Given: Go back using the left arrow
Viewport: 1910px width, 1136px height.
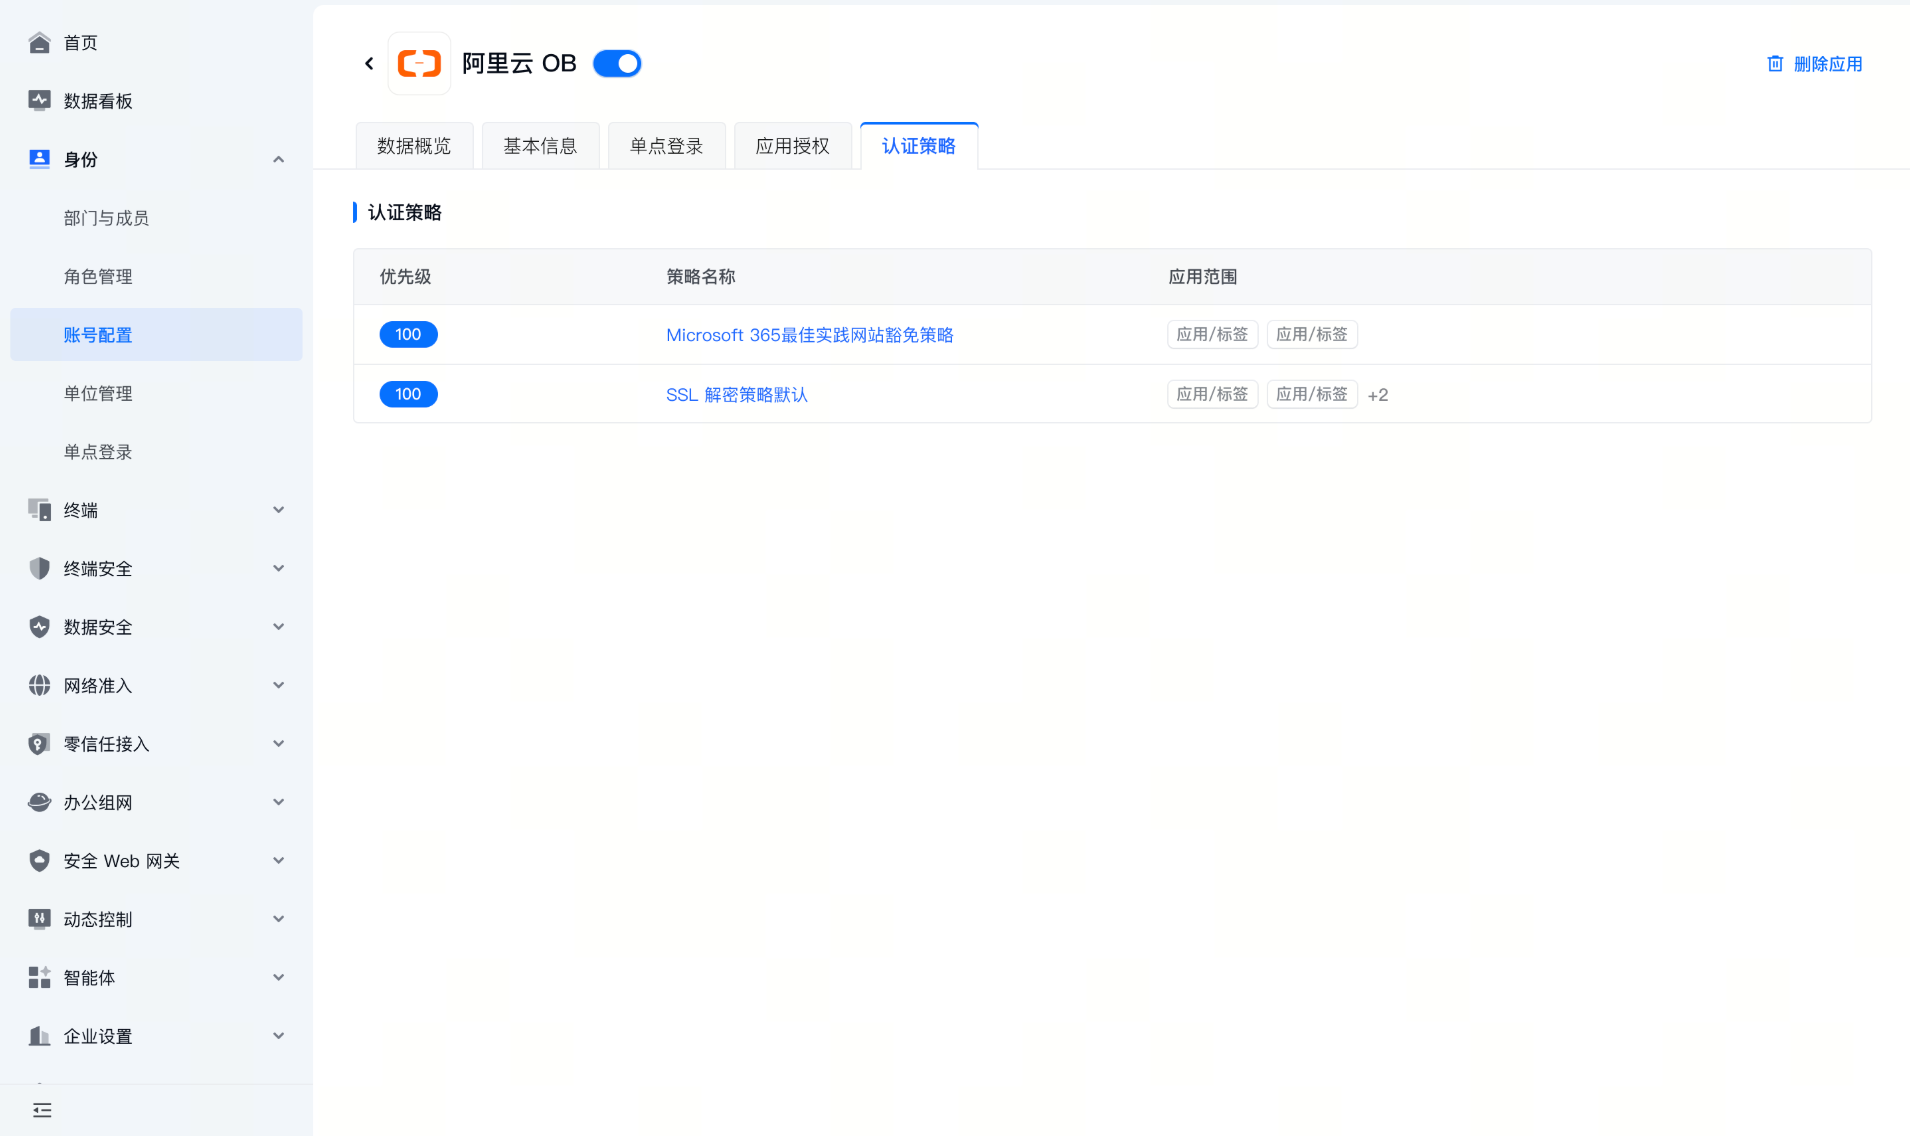Looking at the screenshot, I should [x=369, y=64].
